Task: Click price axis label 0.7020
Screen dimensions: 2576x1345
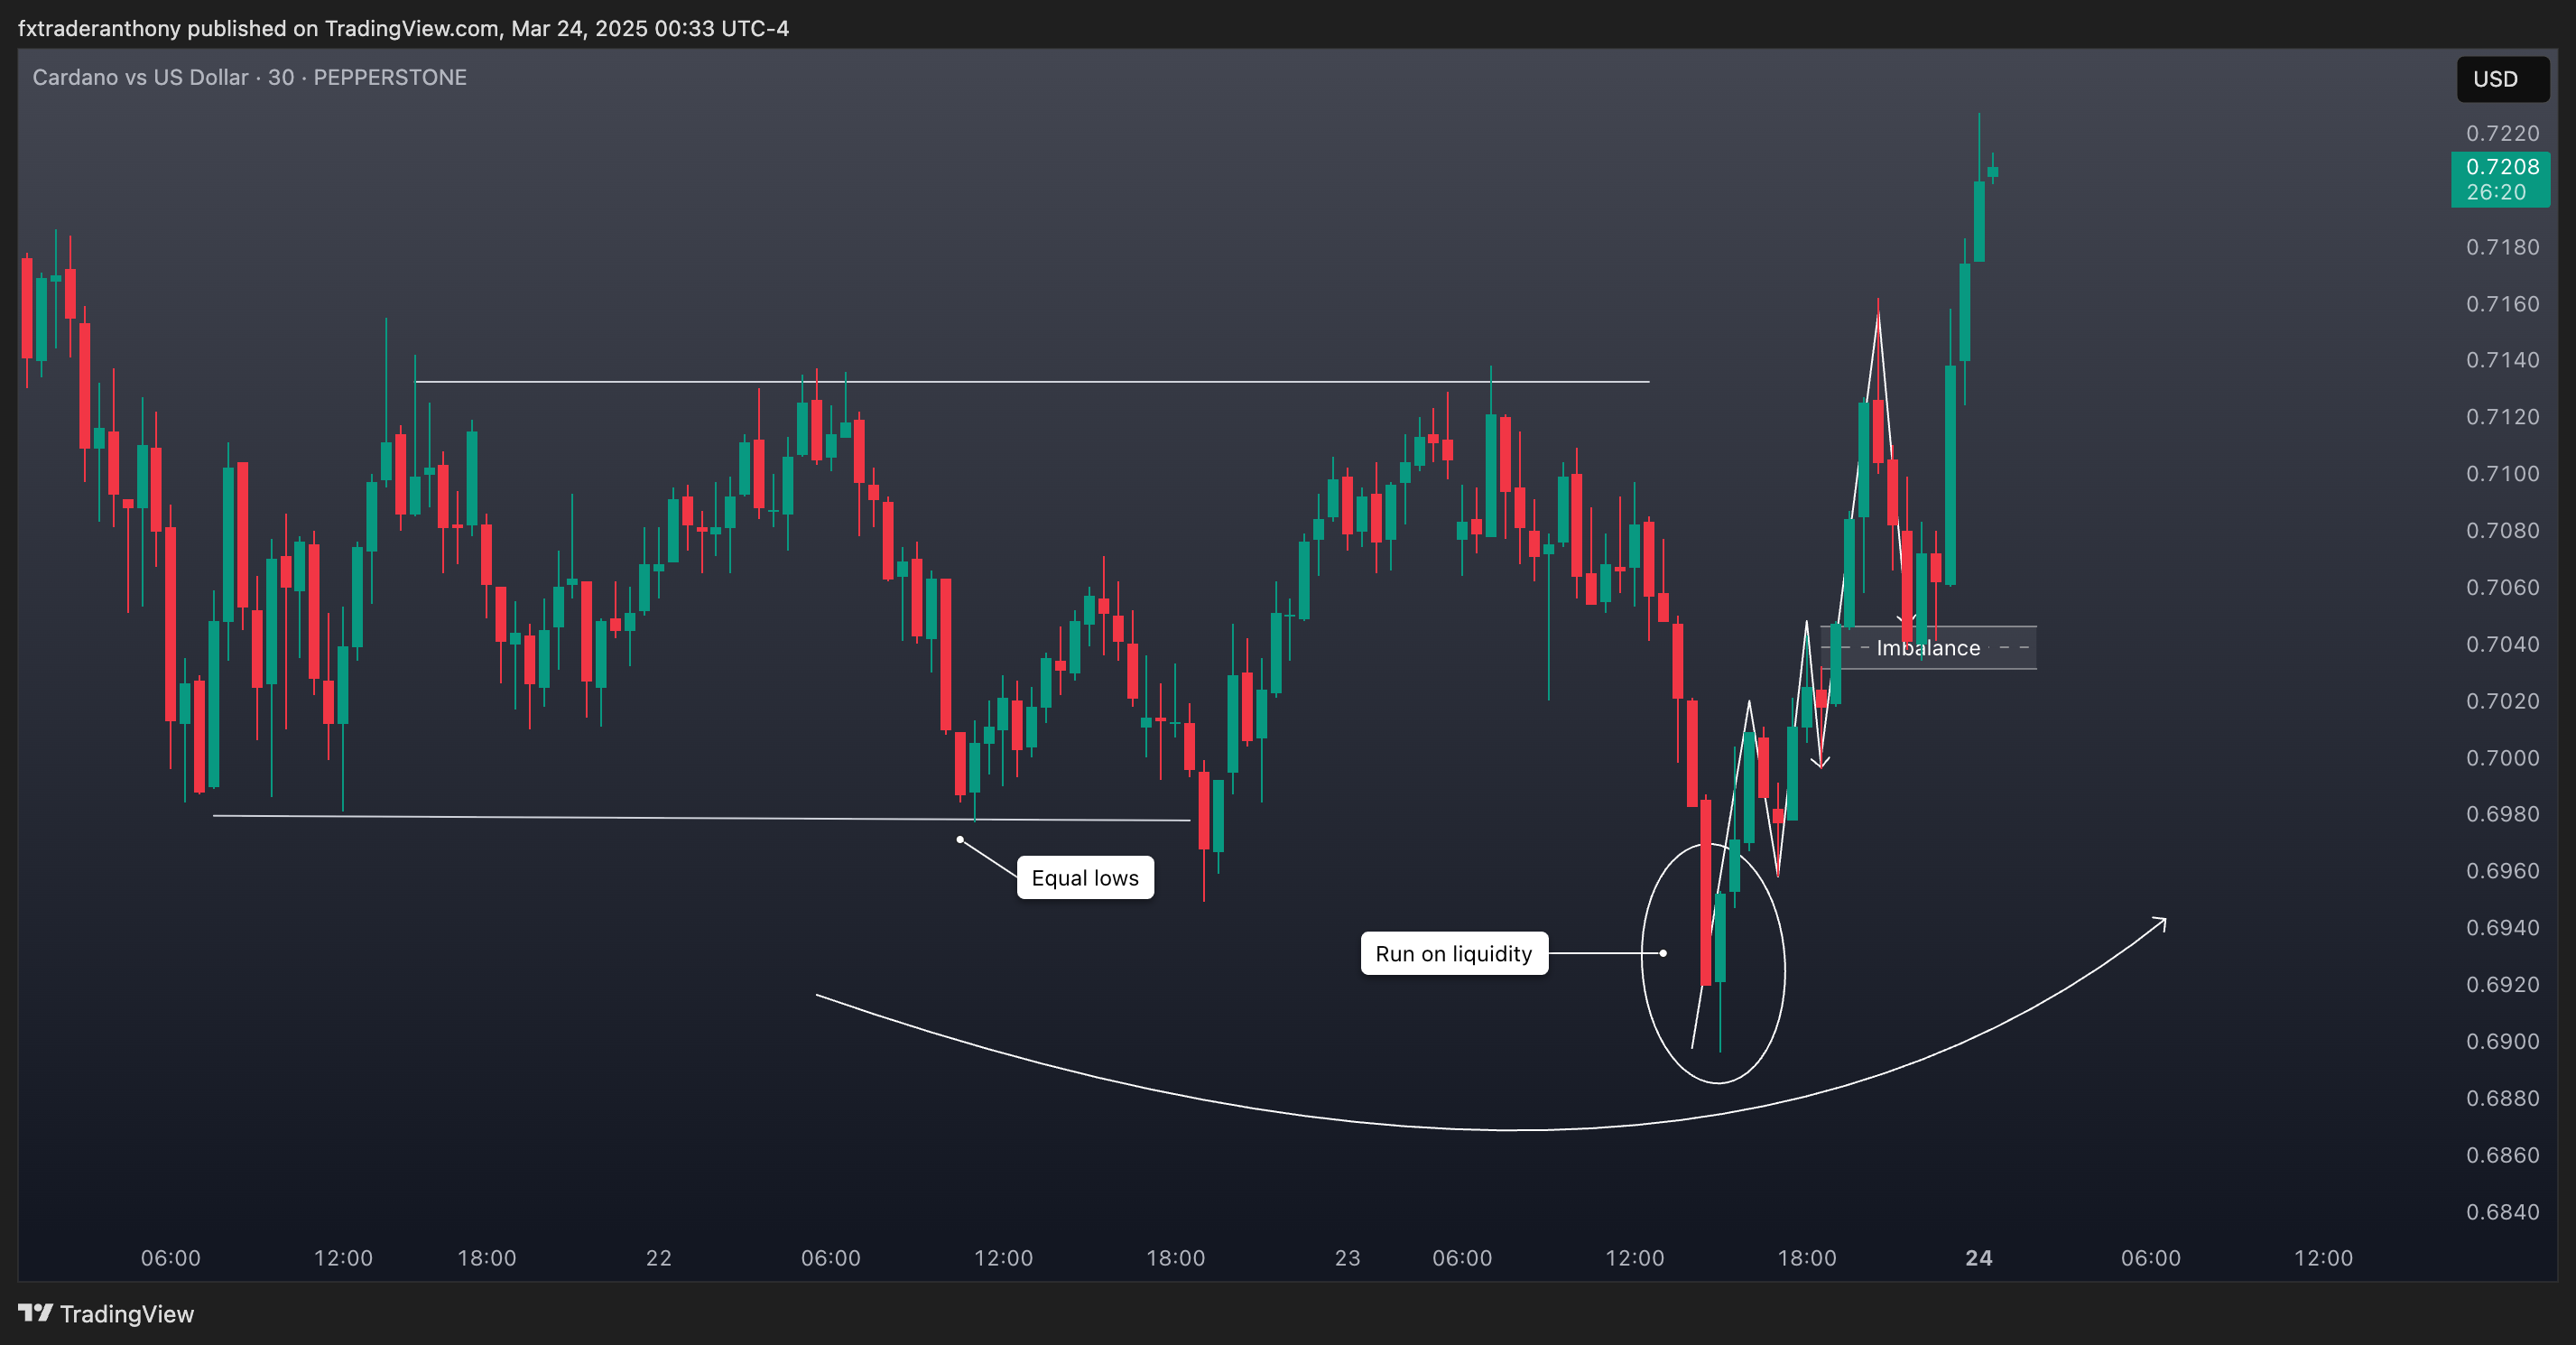Action: click(x=2502, y=701)
